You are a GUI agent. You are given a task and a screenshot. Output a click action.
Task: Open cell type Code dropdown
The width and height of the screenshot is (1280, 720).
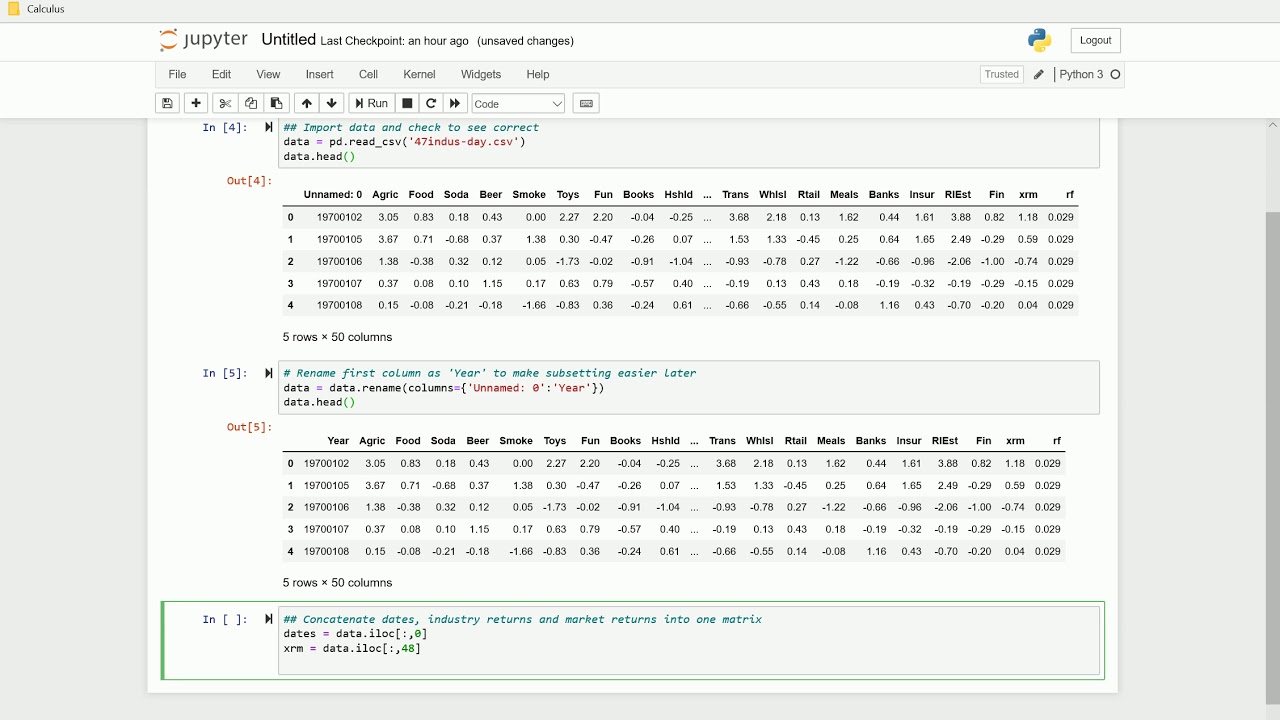518,104
